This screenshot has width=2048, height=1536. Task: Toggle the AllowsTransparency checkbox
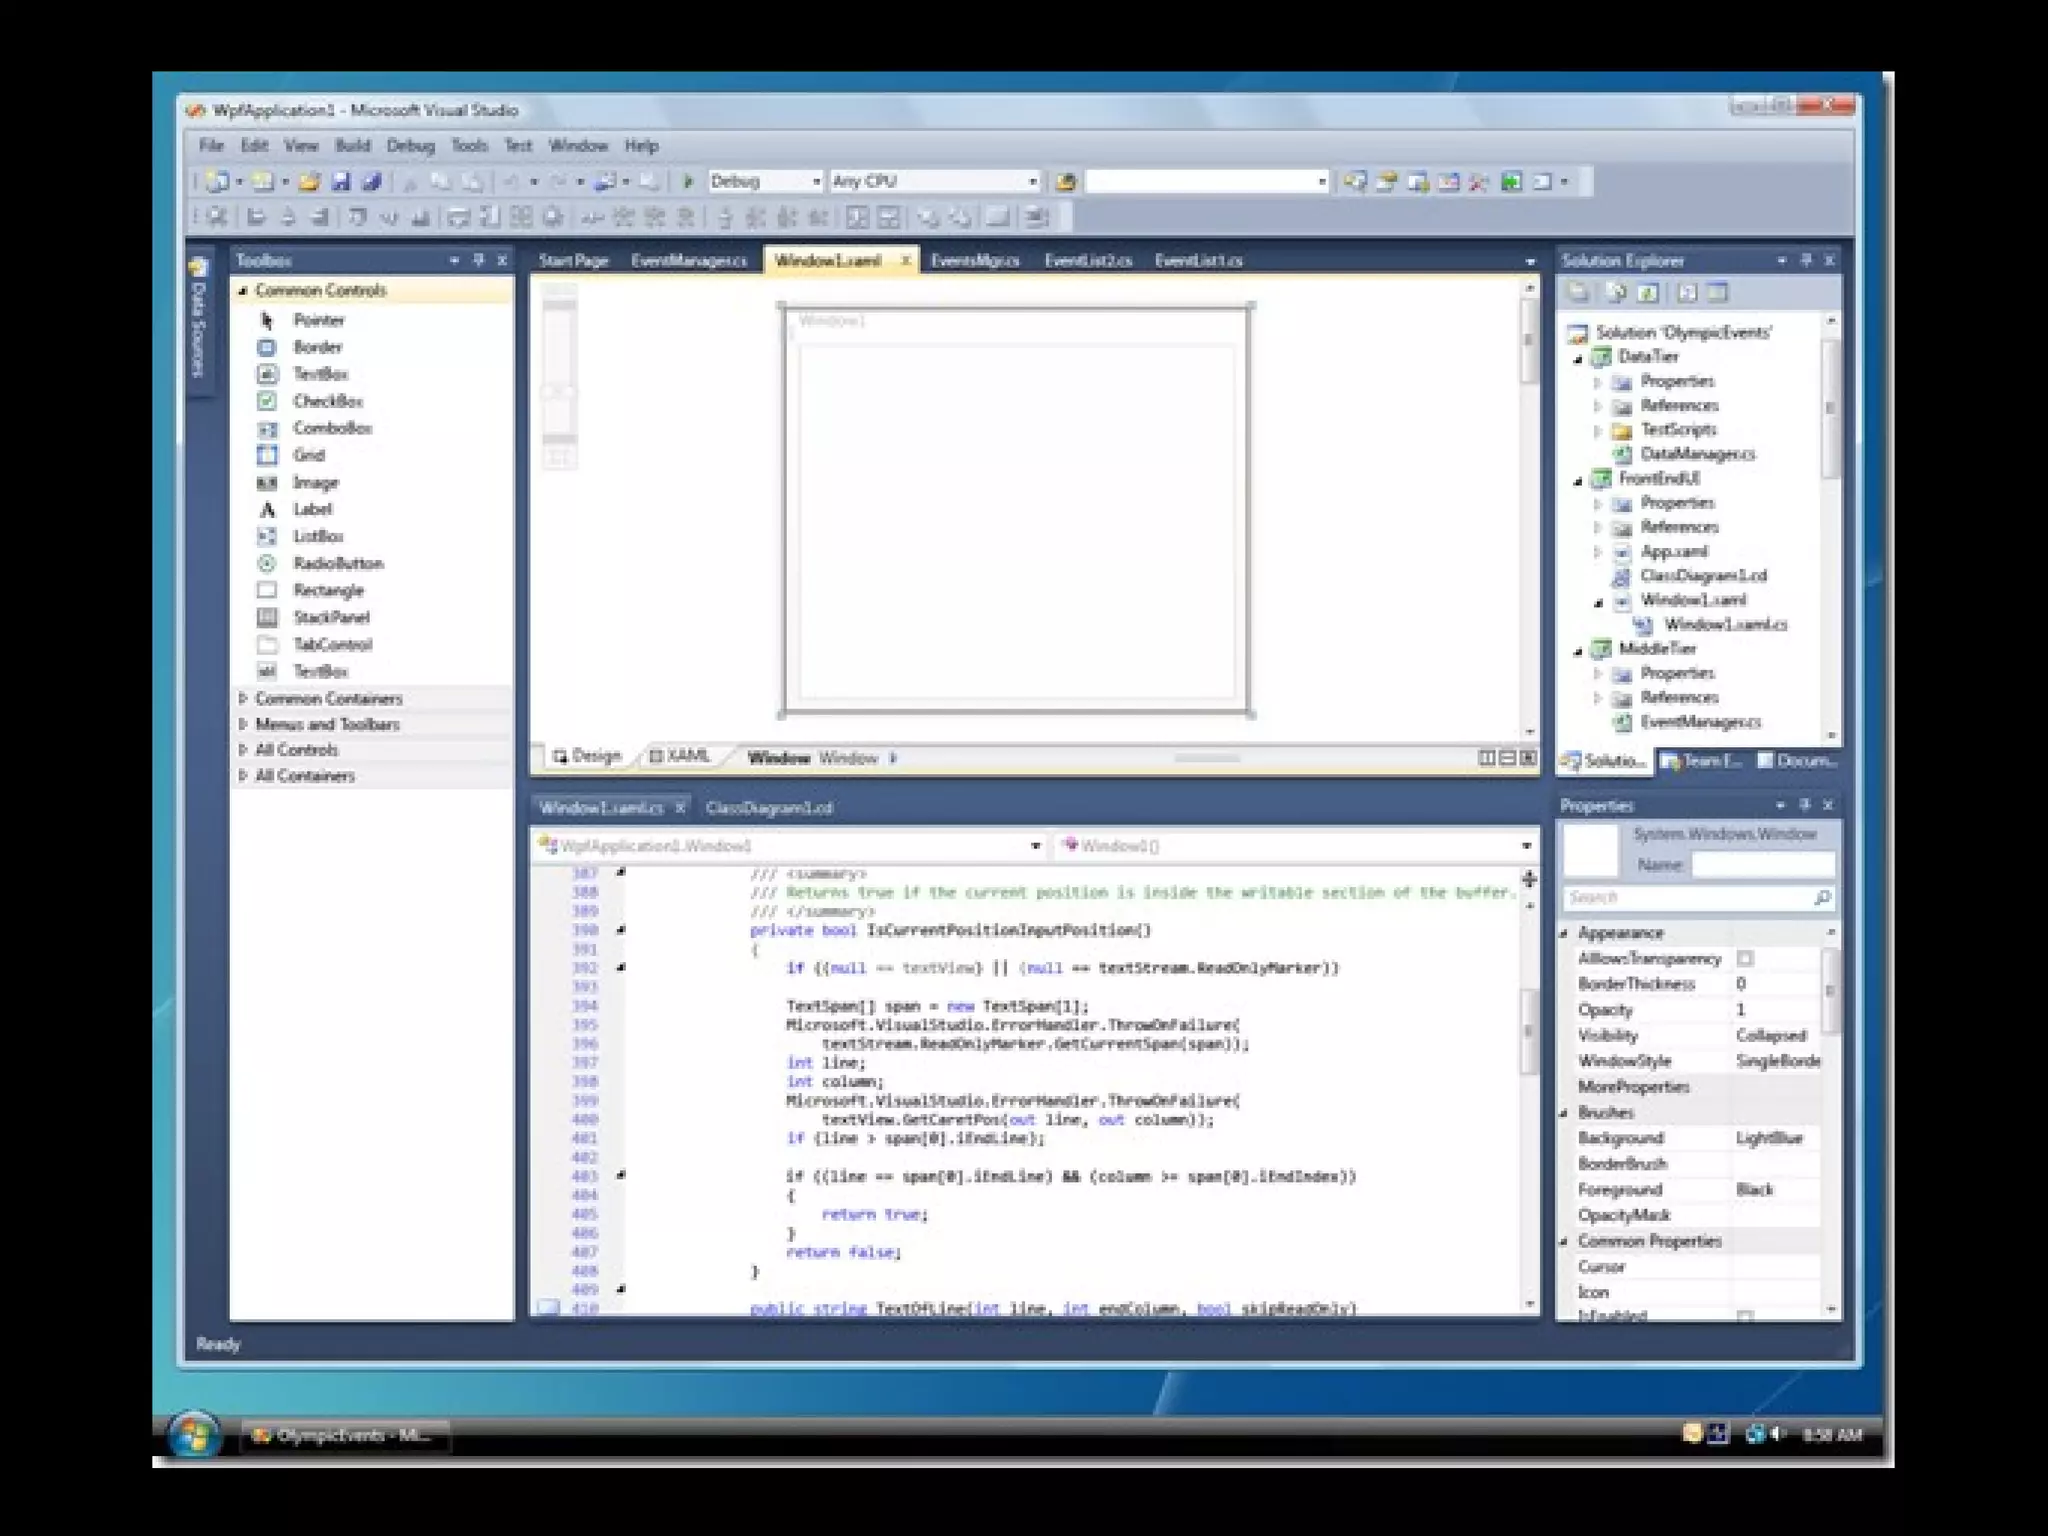click(1745, 958)
